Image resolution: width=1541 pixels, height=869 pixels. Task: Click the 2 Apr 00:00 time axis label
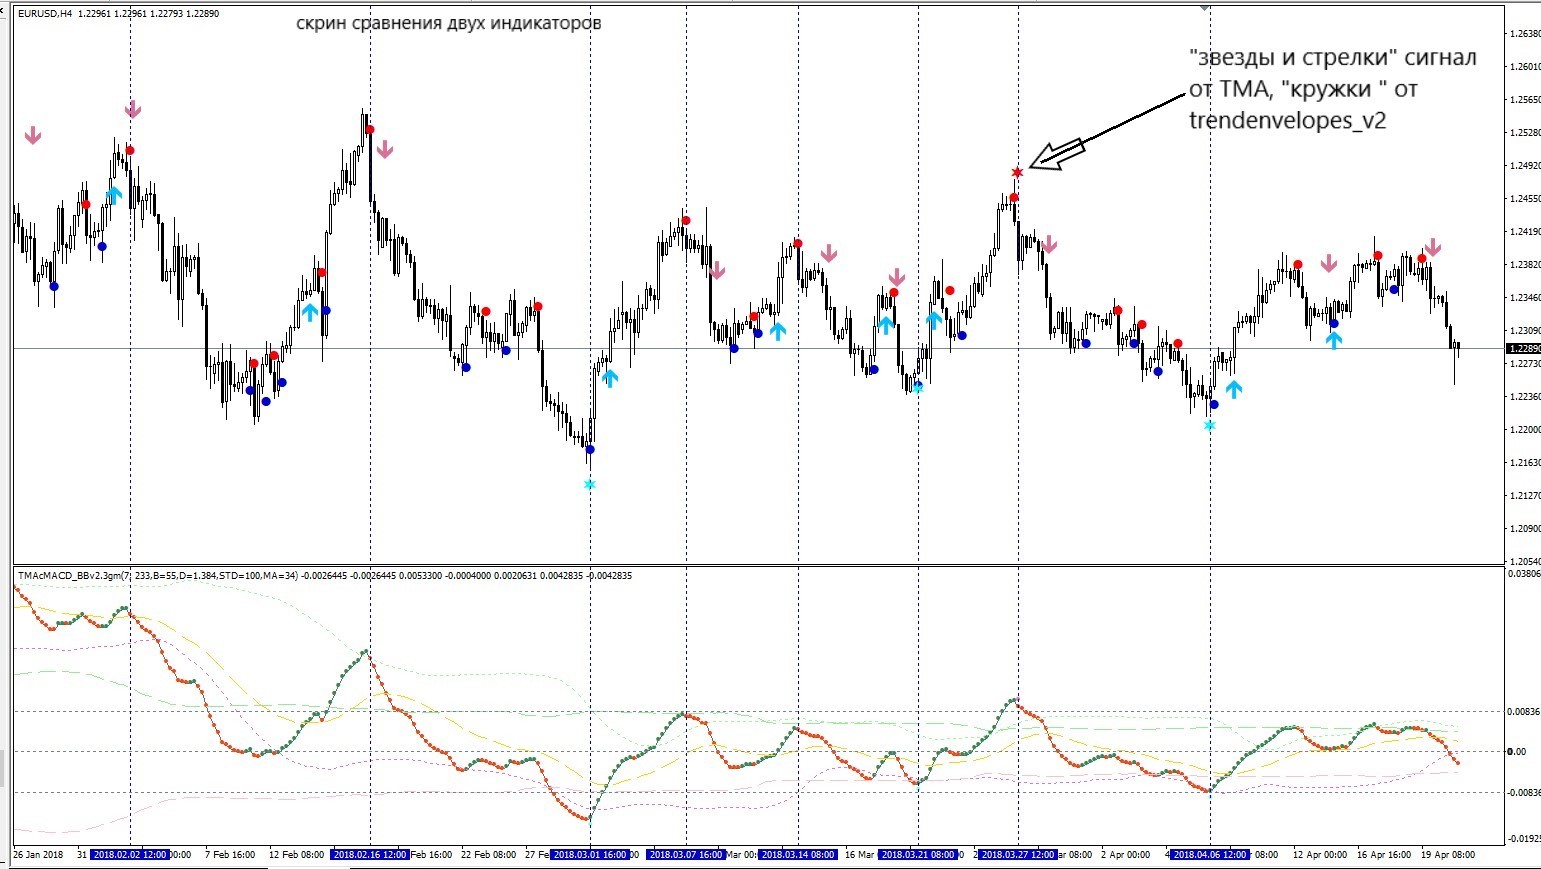[x=1126, y=855]
